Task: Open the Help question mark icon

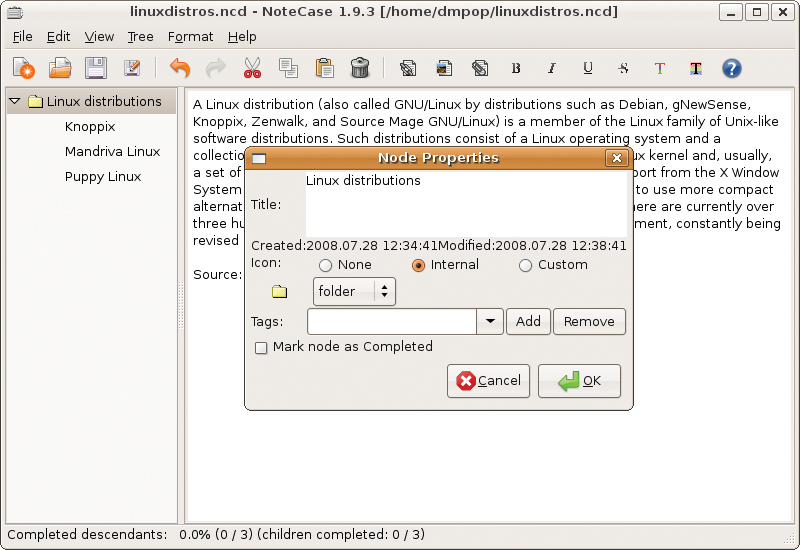Action: (x=732, y=68)
